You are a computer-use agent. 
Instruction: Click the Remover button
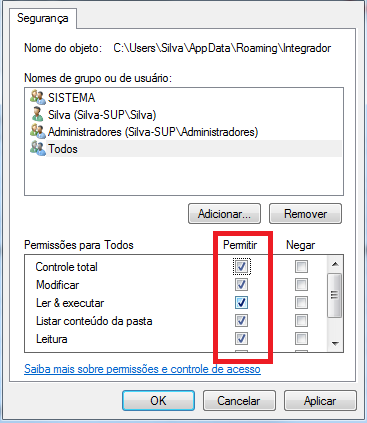(305, 214)
